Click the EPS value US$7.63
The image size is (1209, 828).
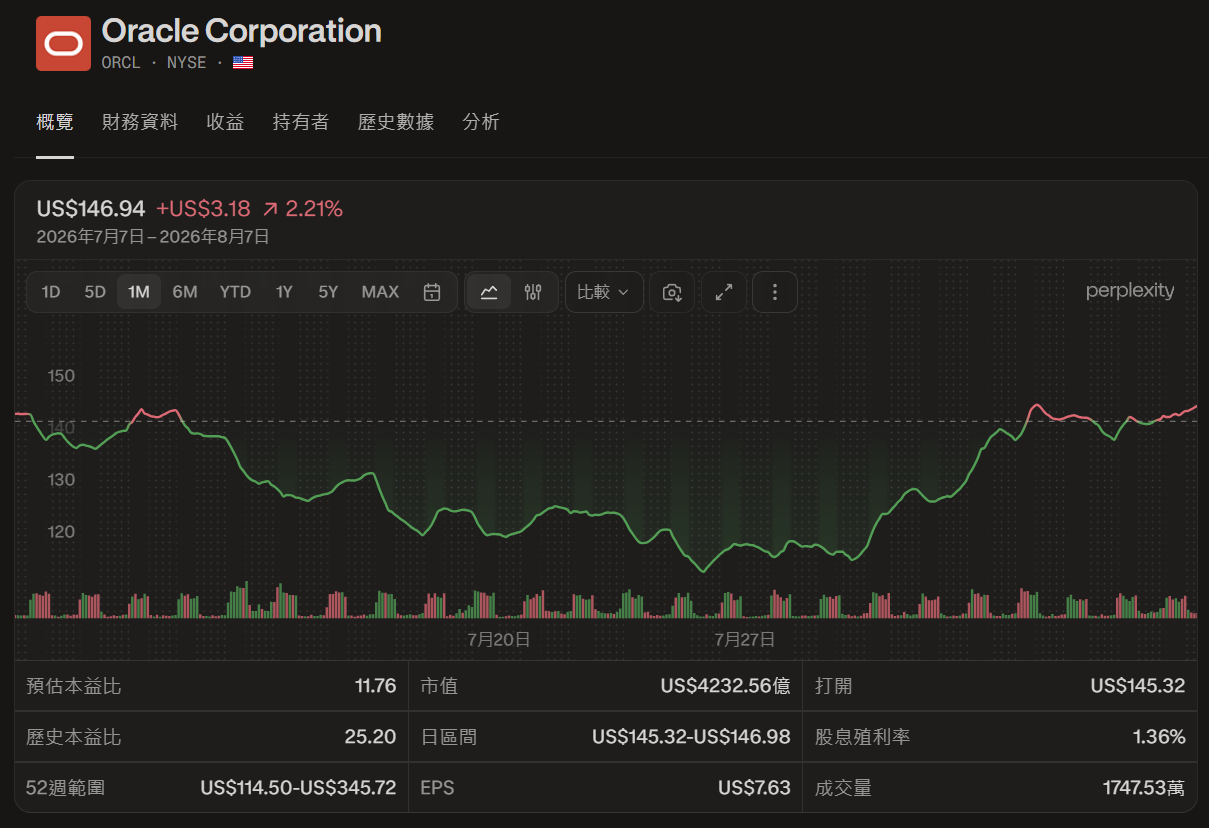point(754,788)
